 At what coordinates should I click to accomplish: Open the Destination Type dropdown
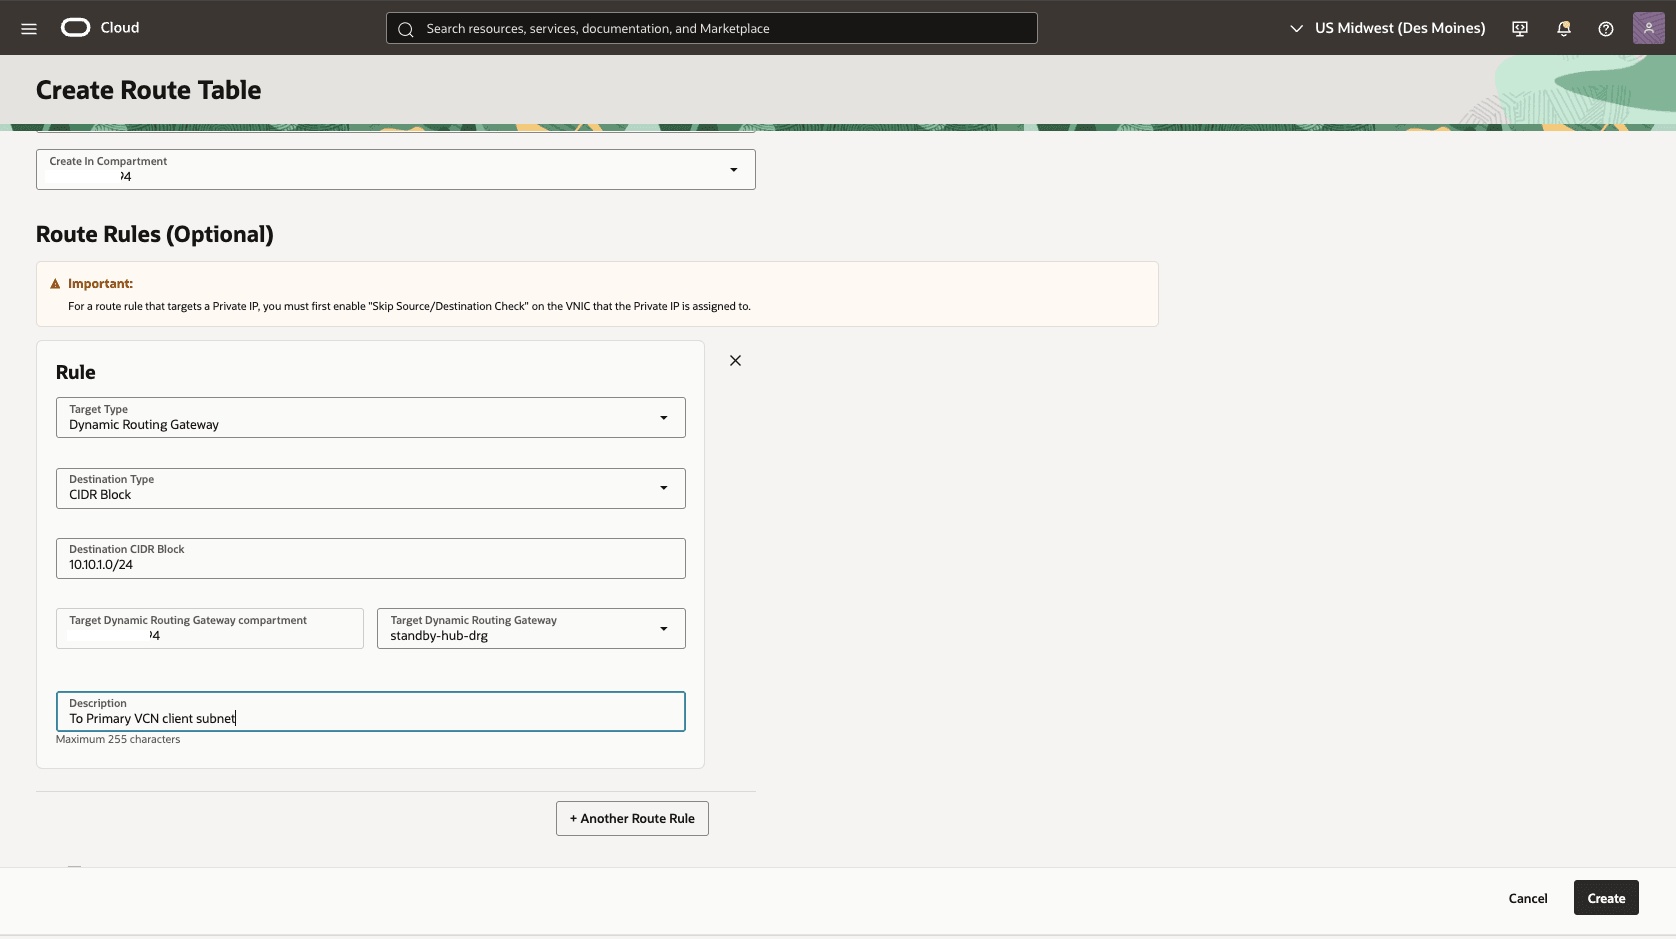point(664,488)
